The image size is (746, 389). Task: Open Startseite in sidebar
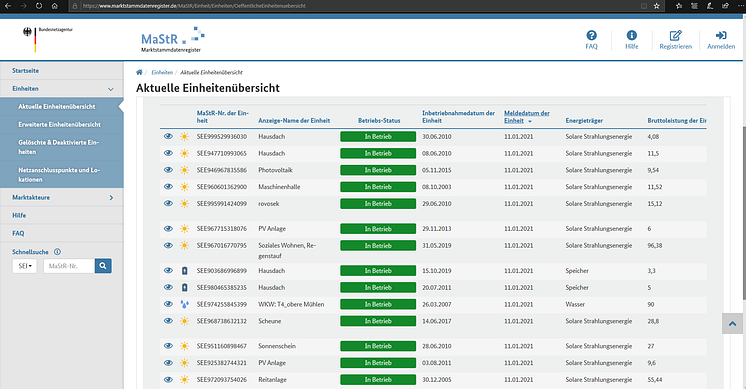point(26,70)
